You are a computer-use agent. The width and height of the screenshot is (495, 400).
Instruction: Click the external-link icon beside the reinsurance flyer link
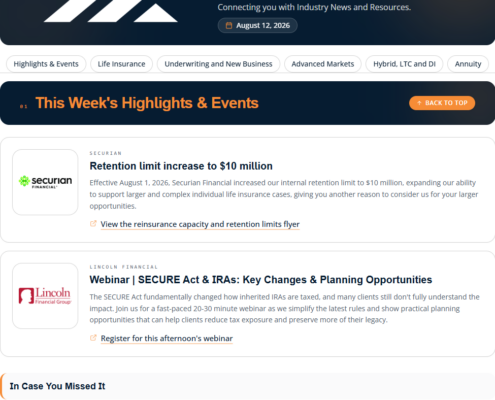93,224
